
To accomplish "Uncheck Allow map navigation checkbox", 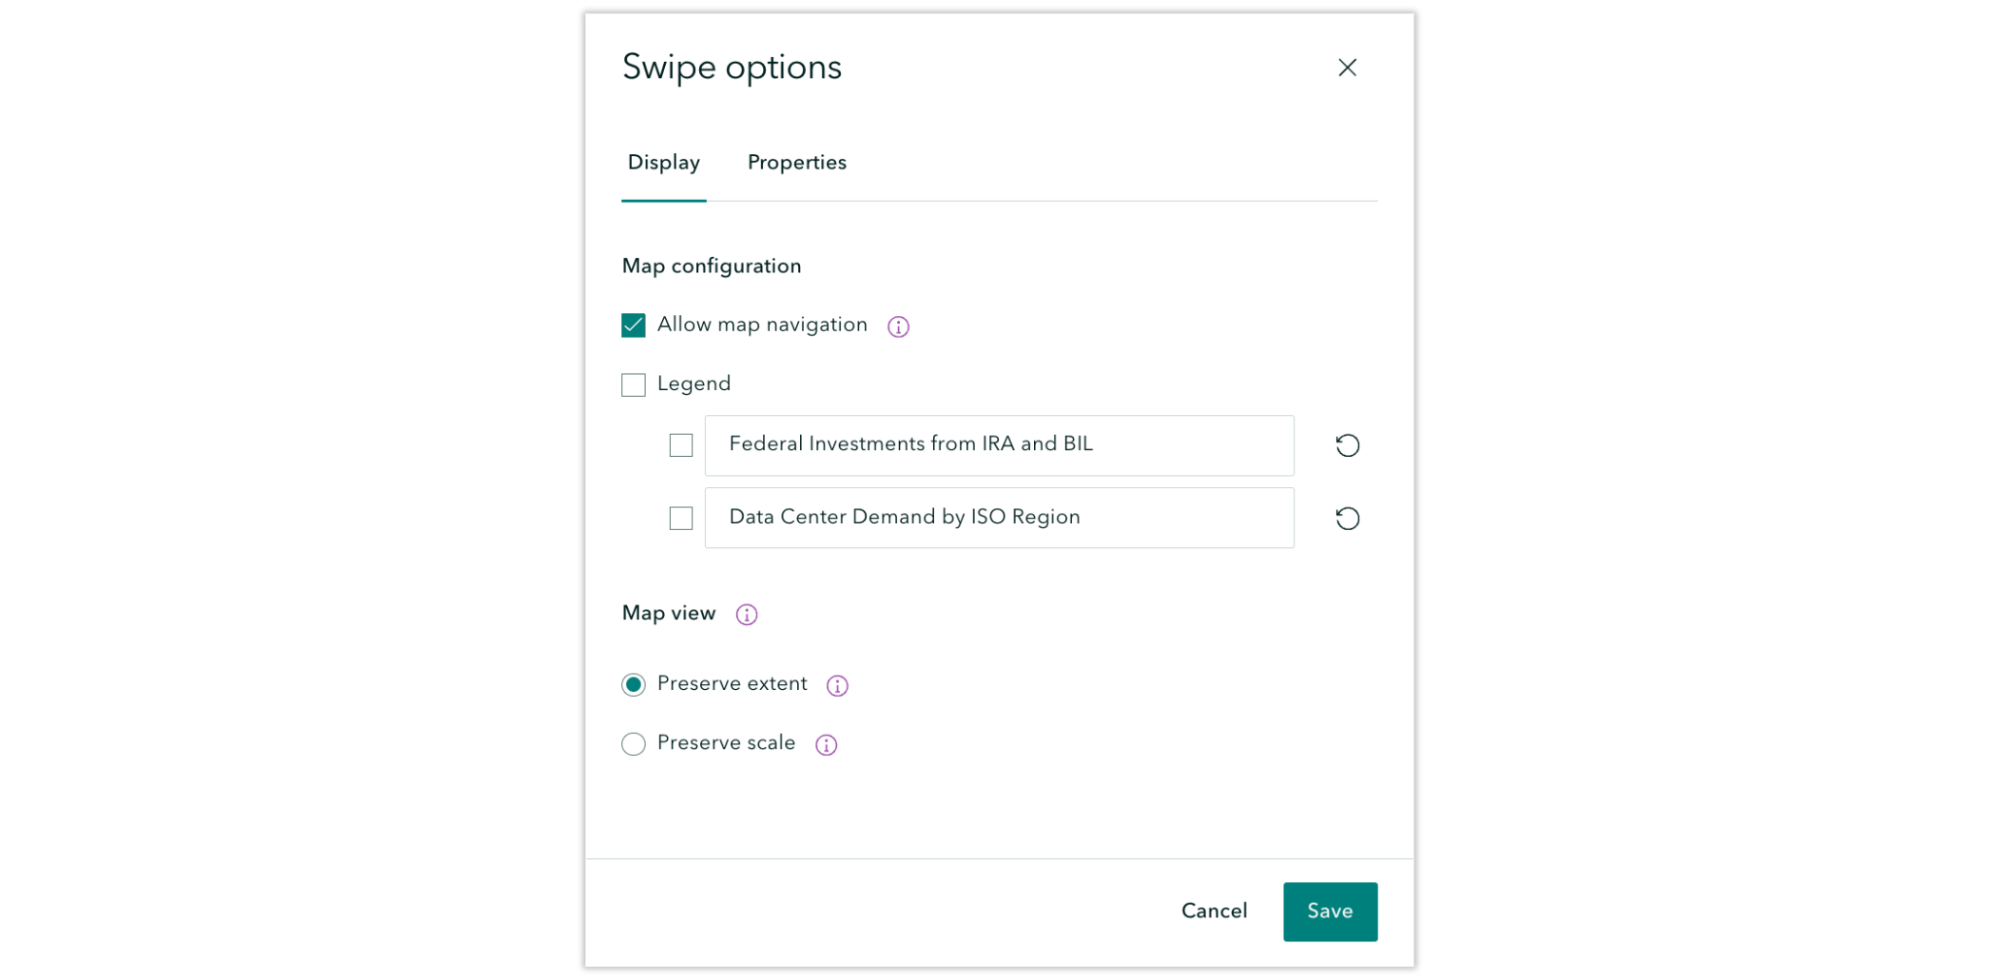I will point(633,326).
